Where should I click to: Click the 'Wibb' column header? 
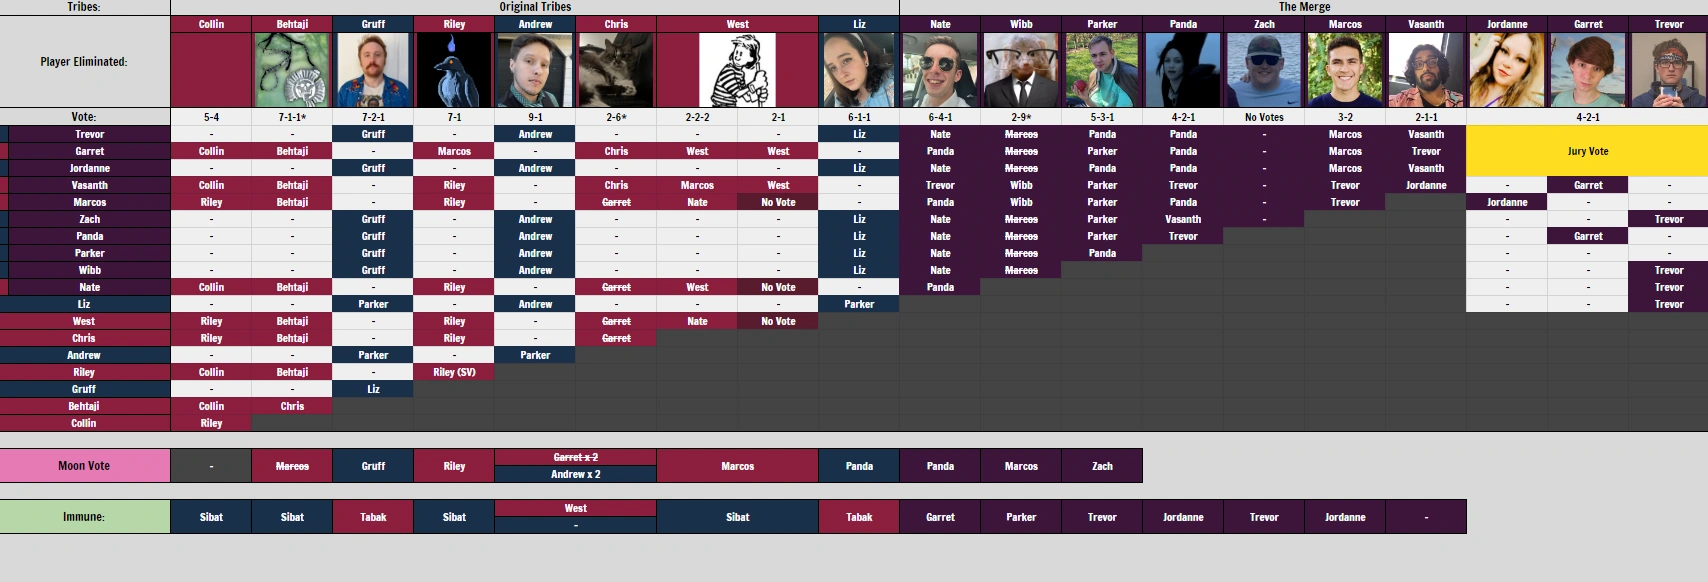(1021, 24)
